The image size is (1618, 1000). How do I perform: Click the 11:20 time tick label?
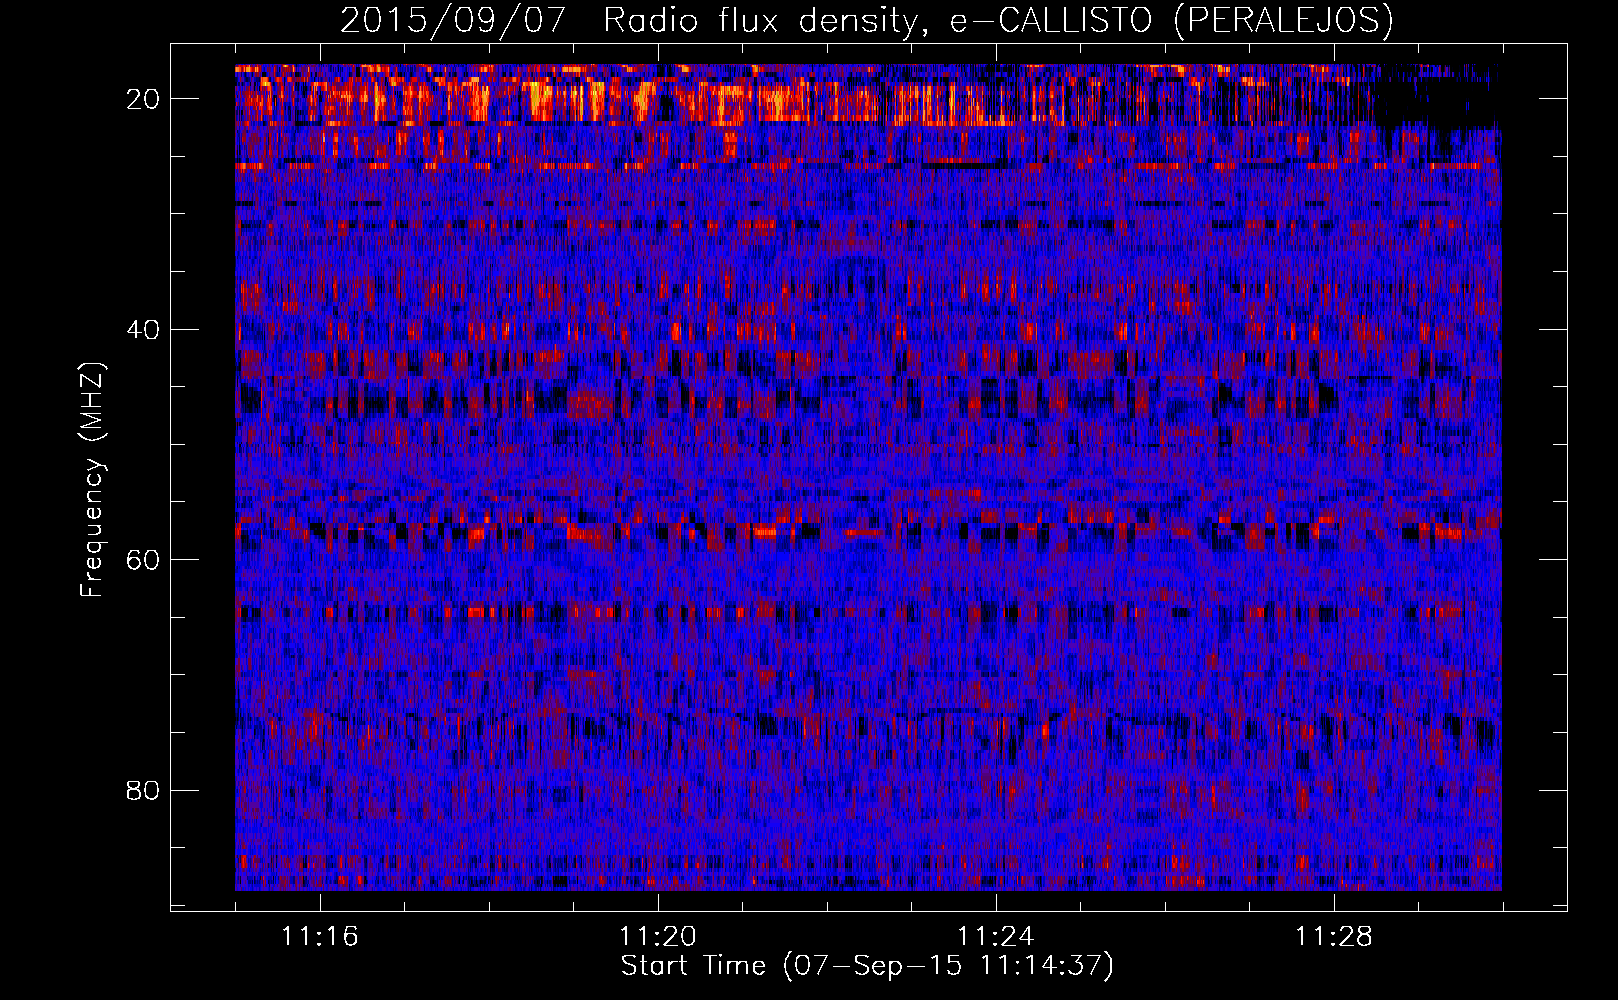(x=658, y=937)
